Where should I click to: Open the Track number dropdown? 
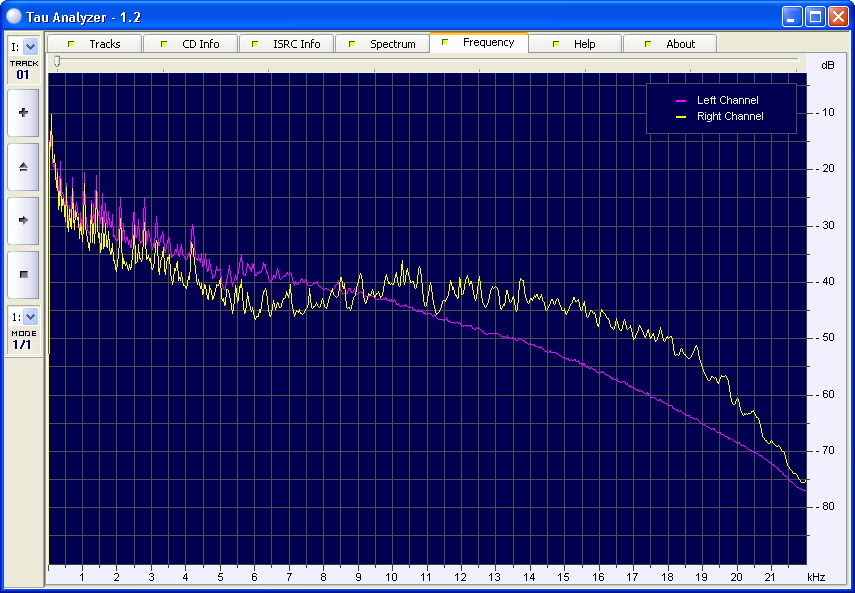pyautogui.click(x=29, y=46)
